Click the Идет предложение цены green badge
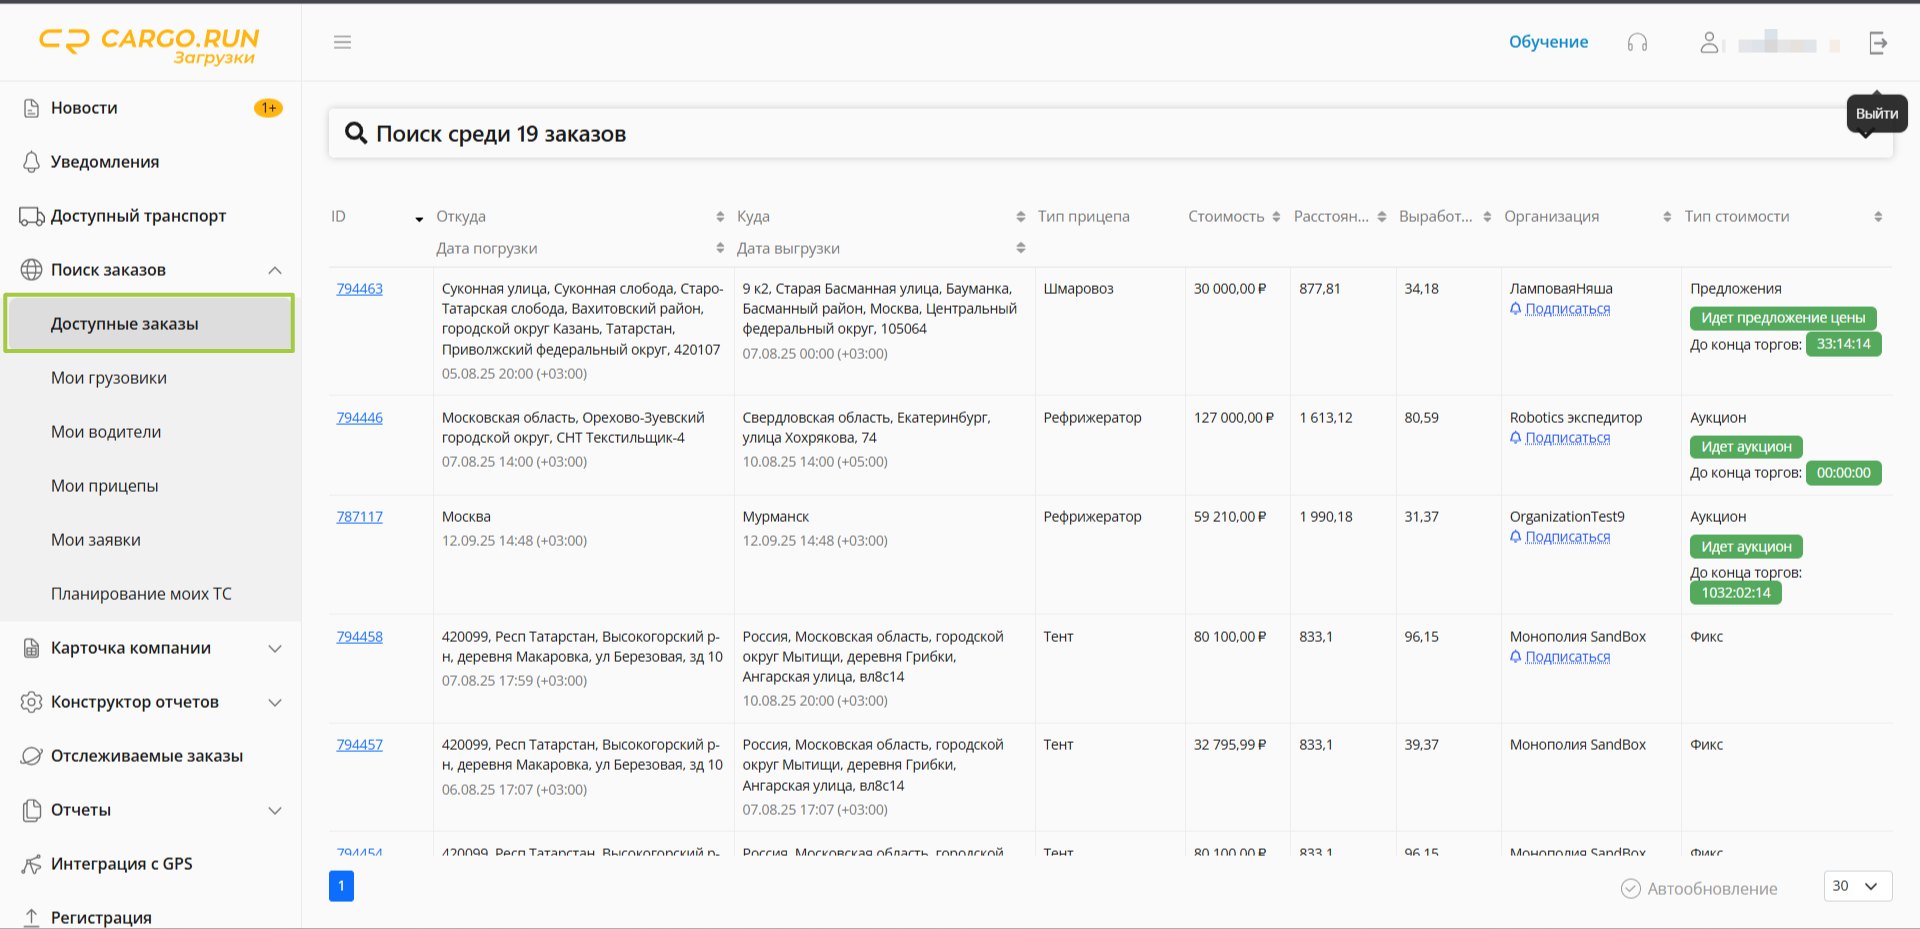Image resolution: width=1920 pixels, height=929 pixels. (1782, 318)
